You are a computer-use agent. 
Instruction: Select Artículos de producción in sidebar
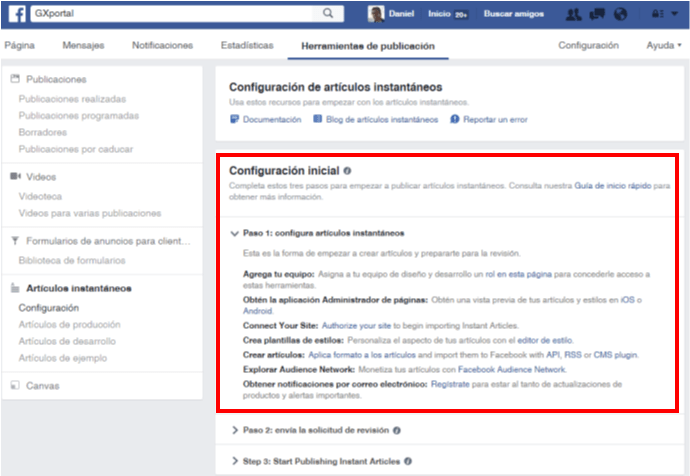pos(70,325)
